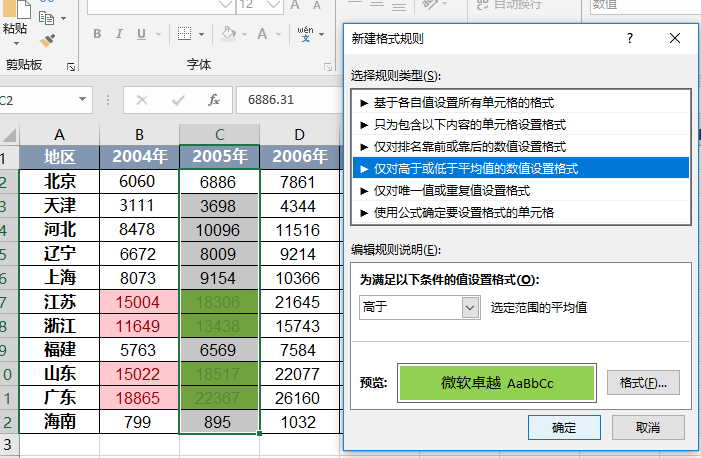
Task: Open fill color dropdown arrow
Action: (x=244, y=34)
